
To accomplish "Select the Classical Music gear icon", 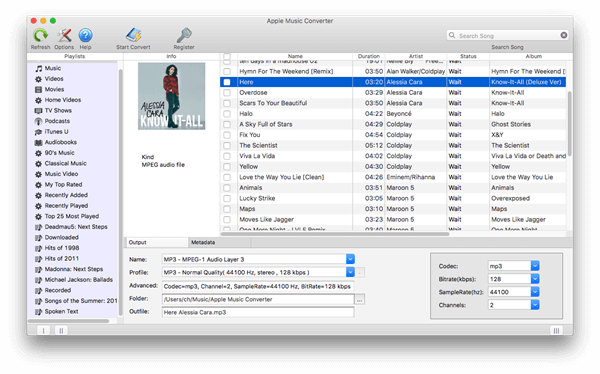I will (39, 163).
